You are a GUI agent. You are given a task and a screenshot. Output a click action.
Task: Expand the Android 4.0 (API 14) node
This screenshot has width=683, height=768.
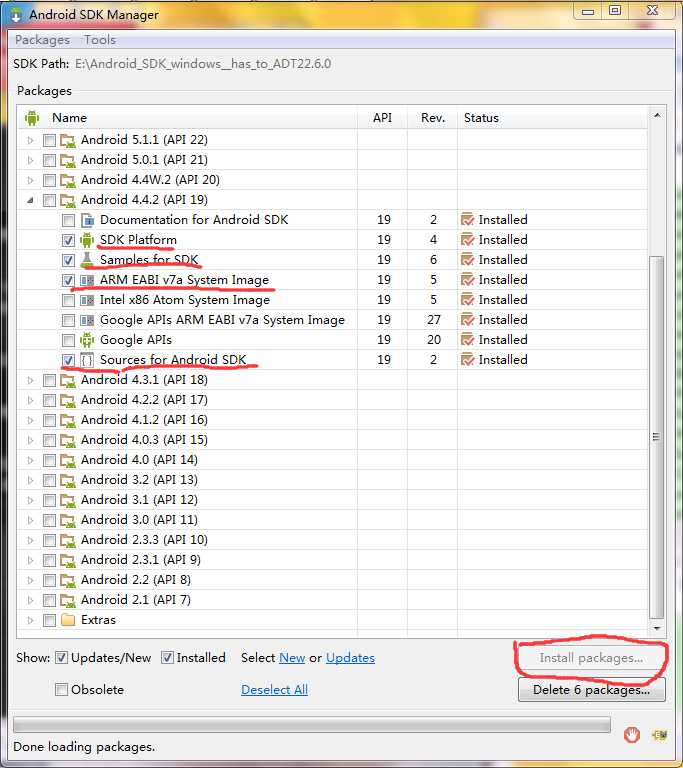(x=30, y=460)
